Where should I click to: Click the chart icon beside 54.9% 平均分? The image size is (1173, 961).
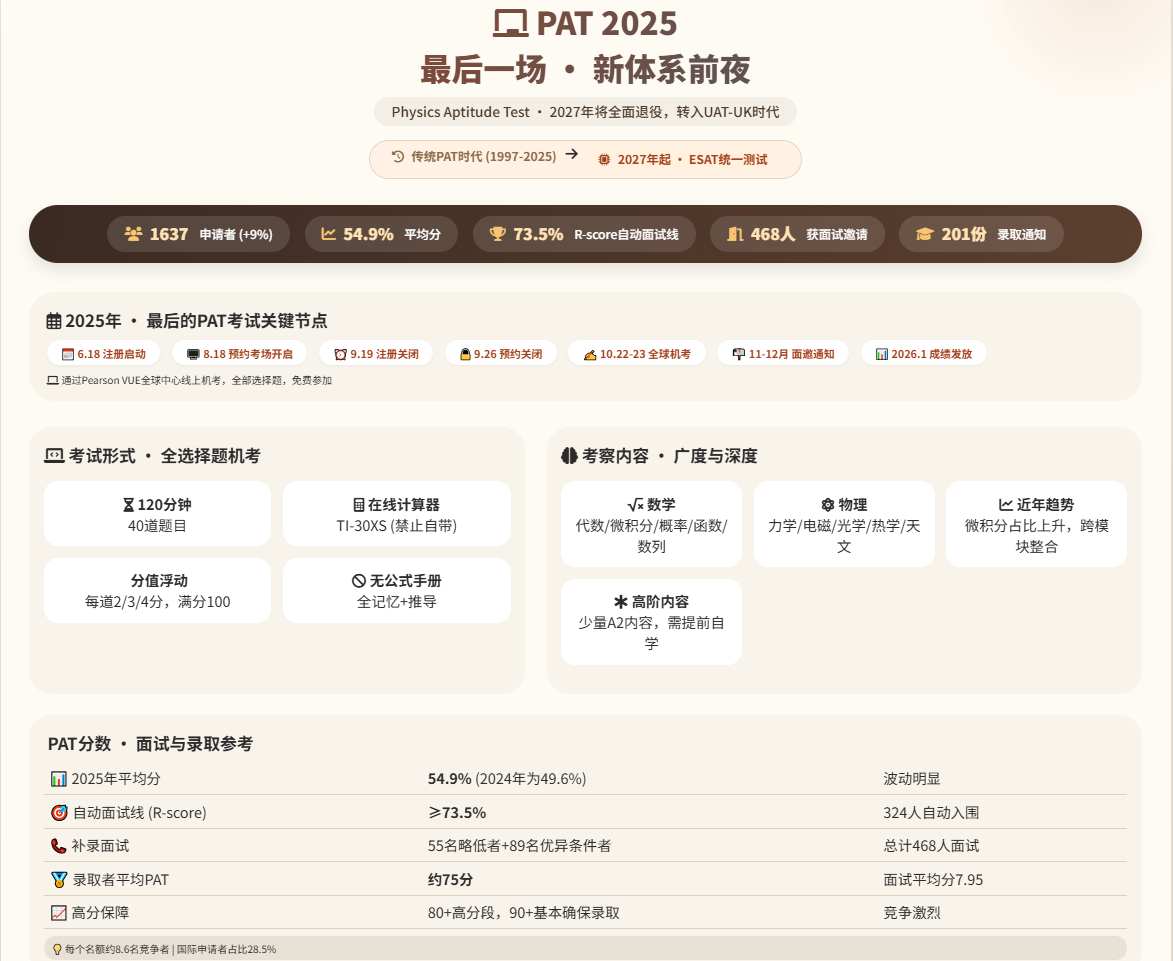[x=328, y=234]
